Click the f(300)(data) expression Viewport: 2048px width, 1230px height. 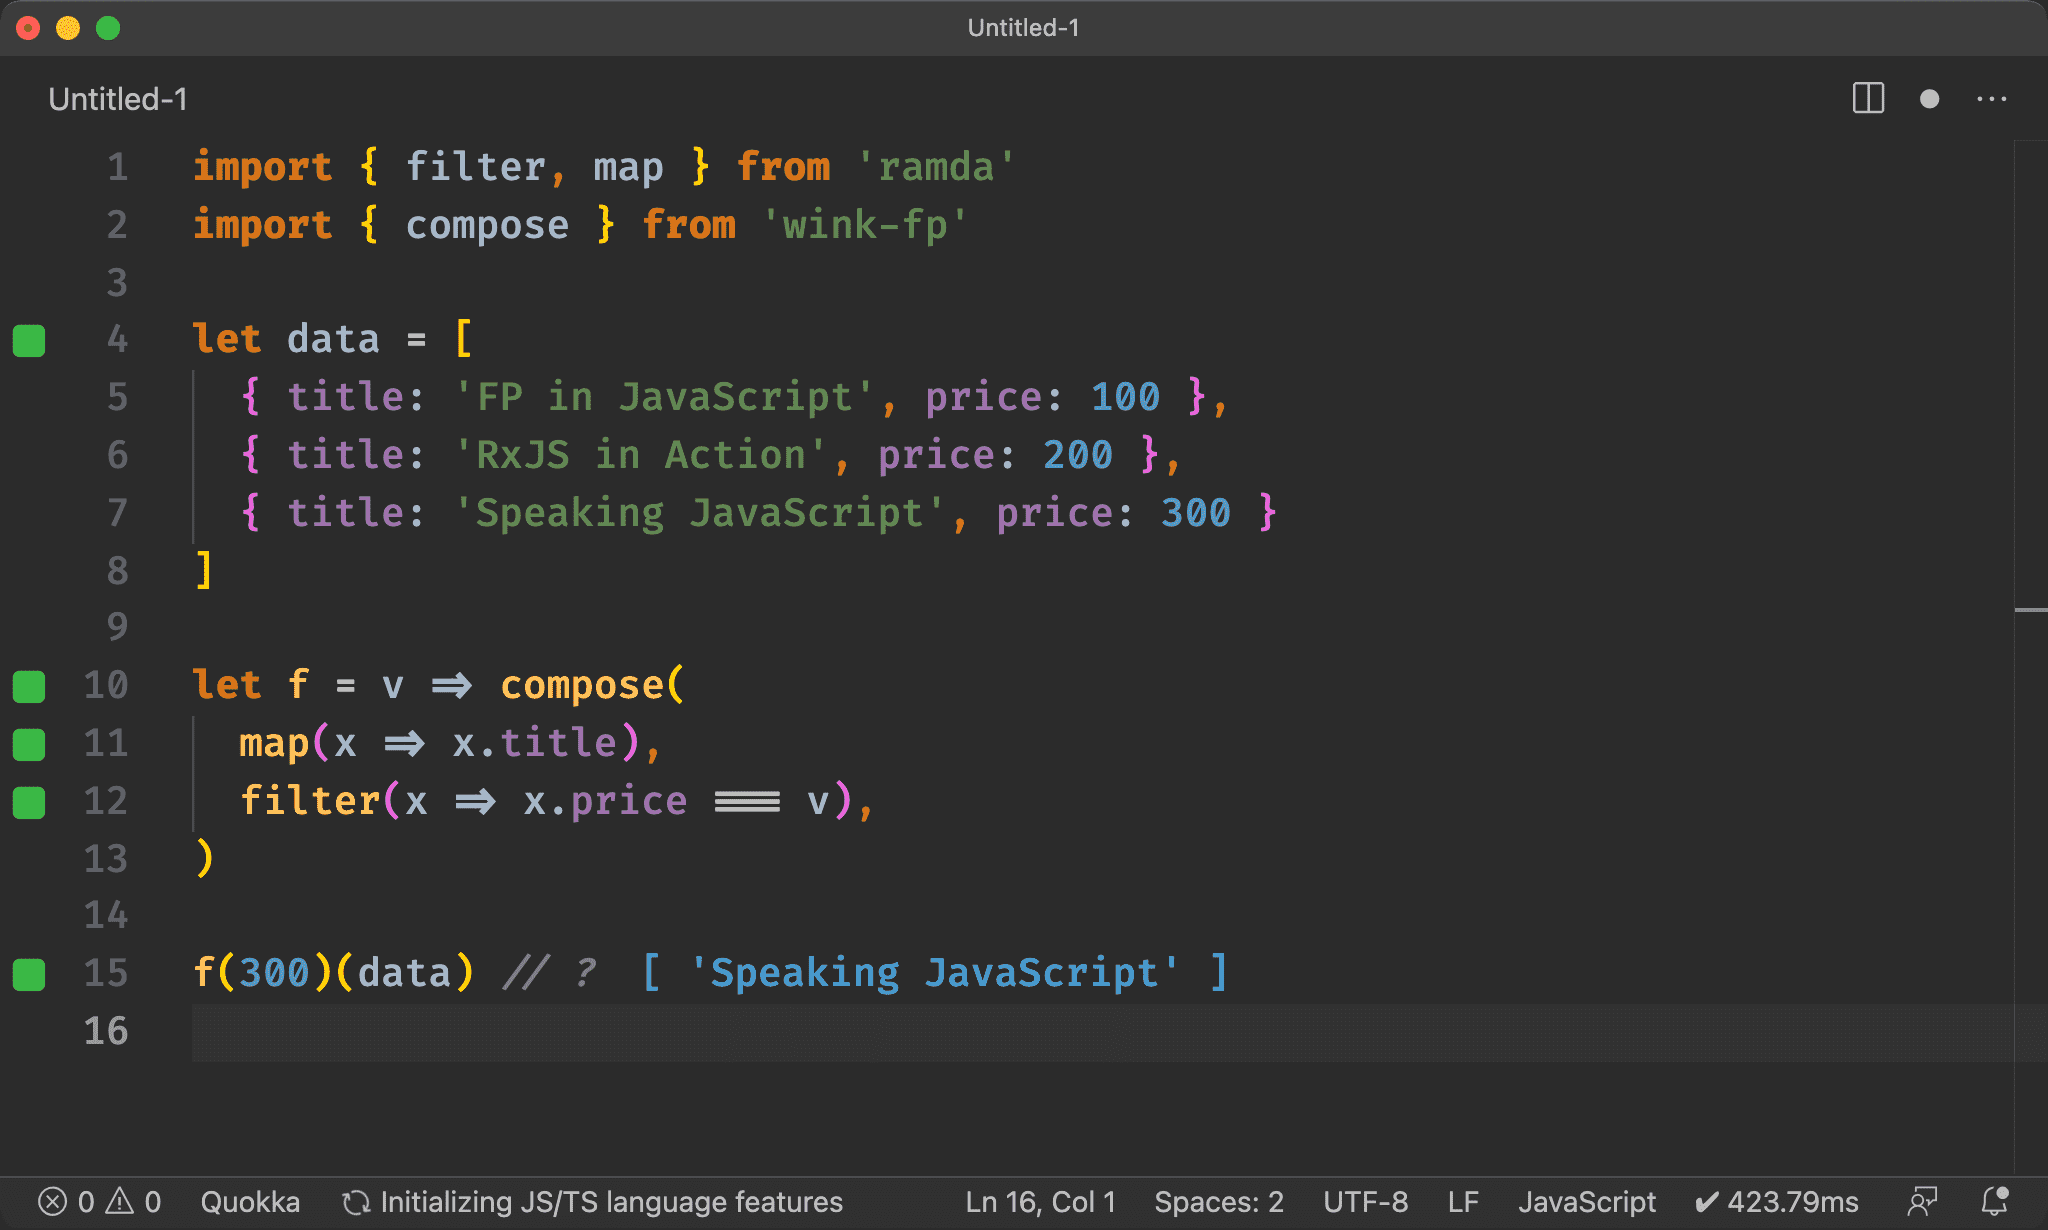tap(333, 973)
